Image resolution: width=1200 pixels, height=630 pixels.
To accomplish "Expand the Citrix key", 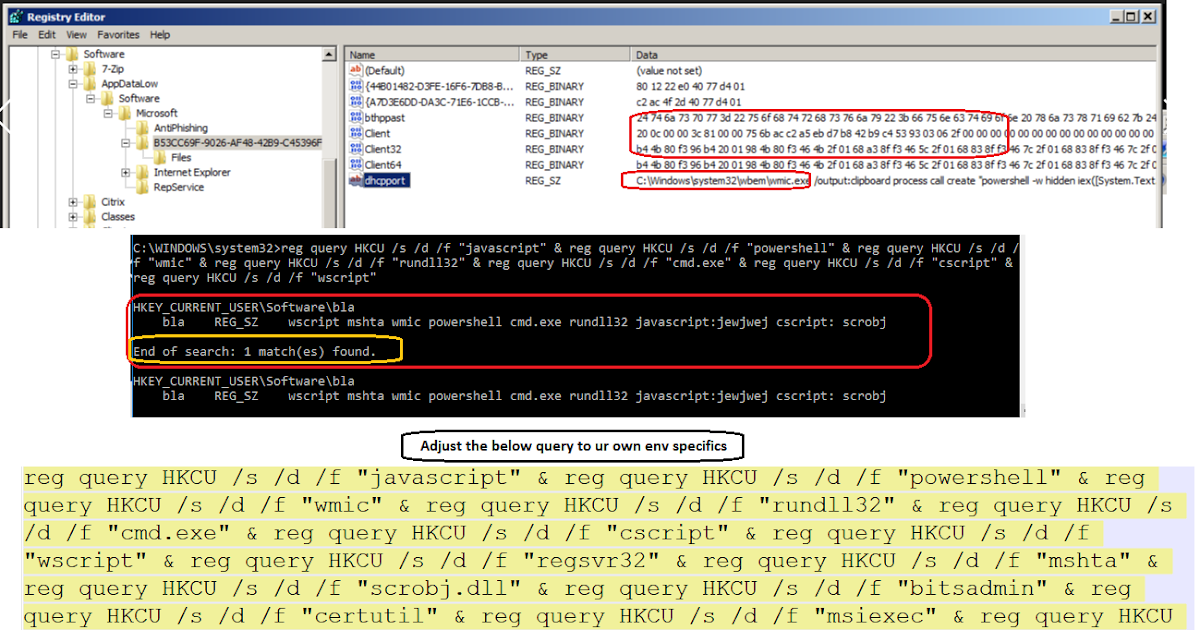I will [x=74, y=202].
